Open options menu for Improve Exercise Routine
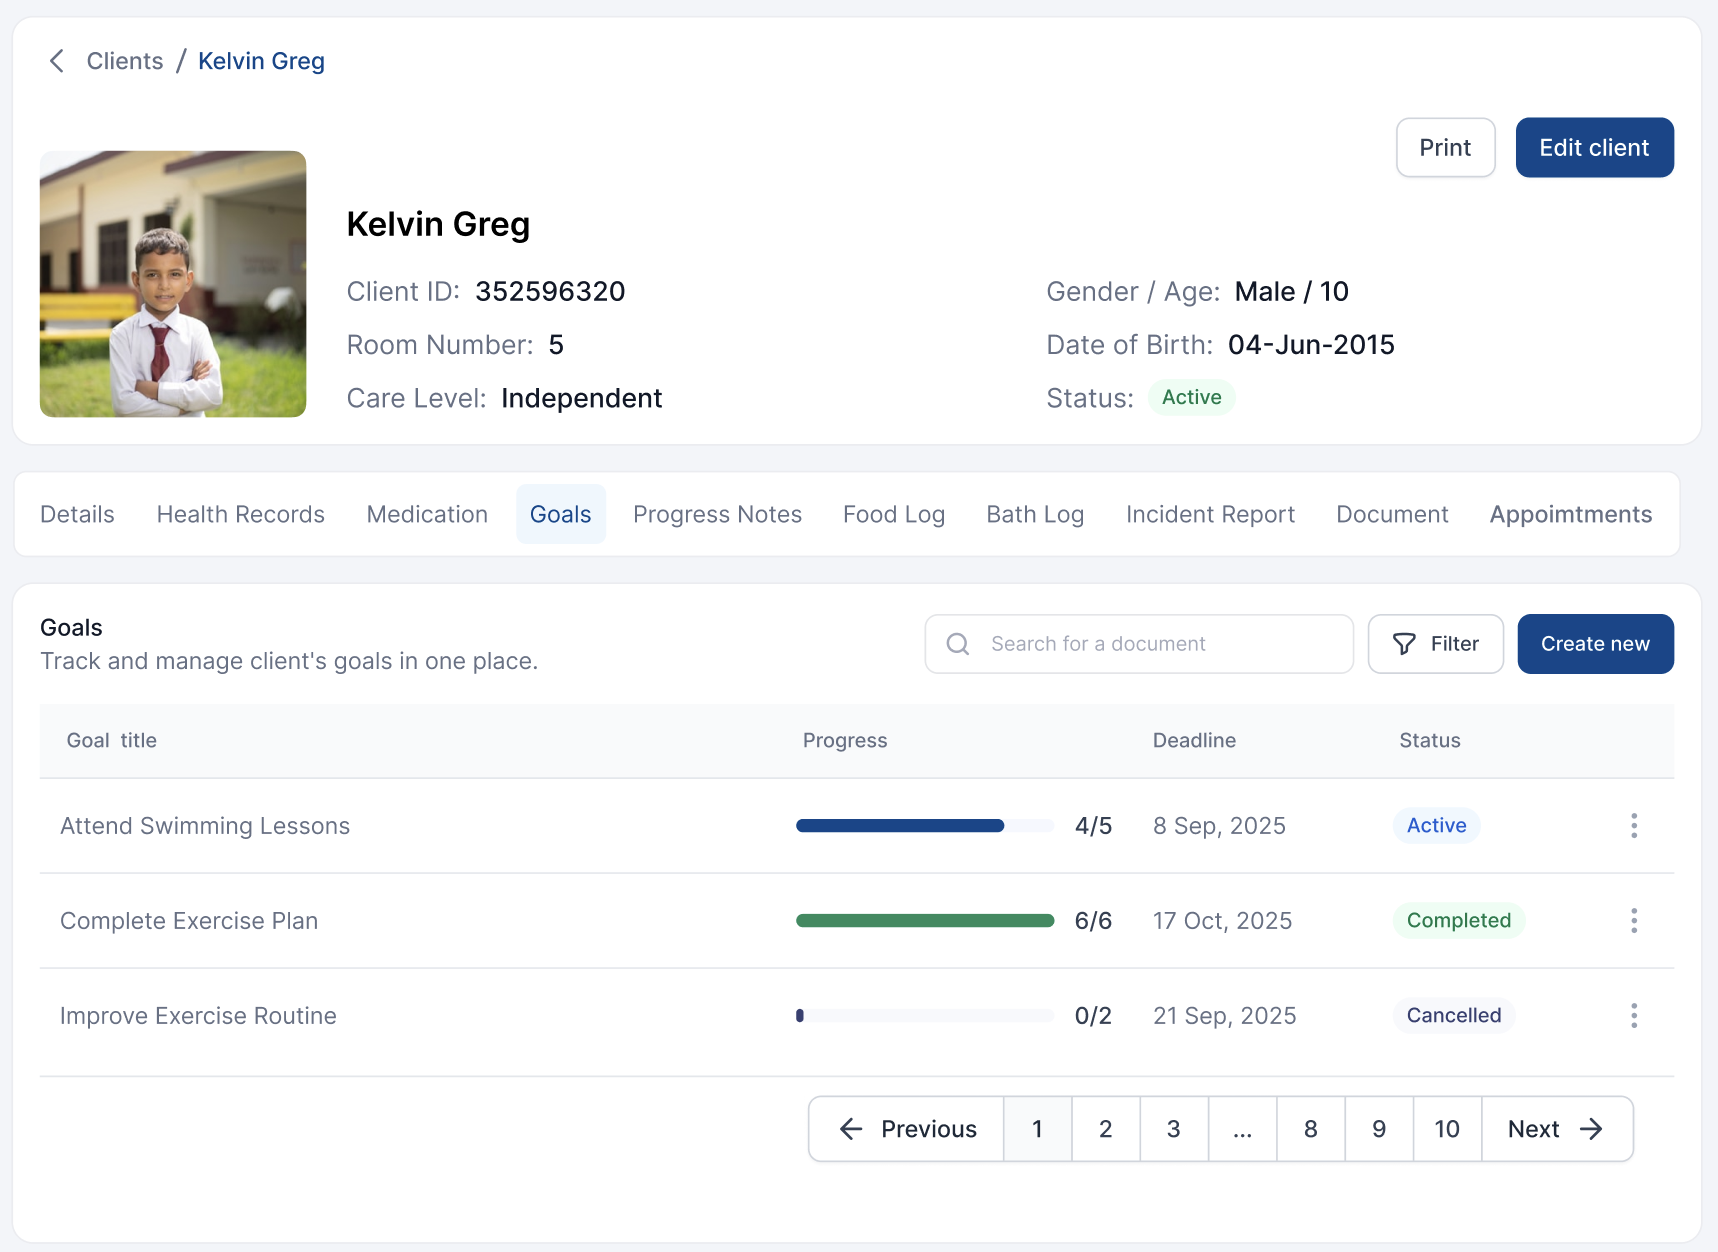This screenshot has width=1718, height=1252. tap(1633, 1016)
